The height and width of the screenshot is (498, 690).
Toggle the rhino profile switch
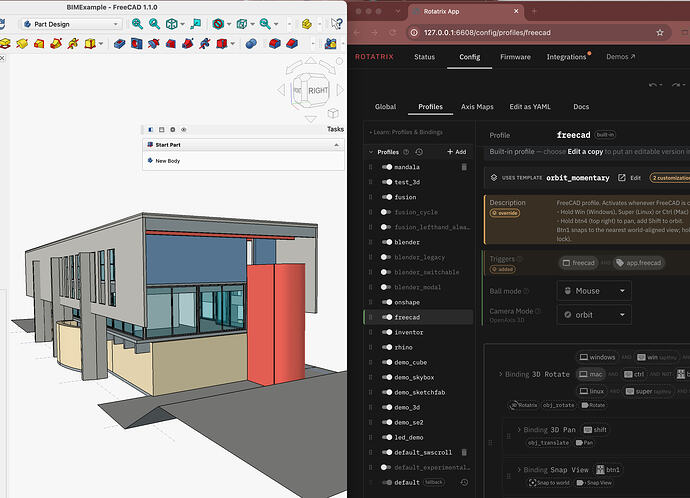(x=387, y=347)
